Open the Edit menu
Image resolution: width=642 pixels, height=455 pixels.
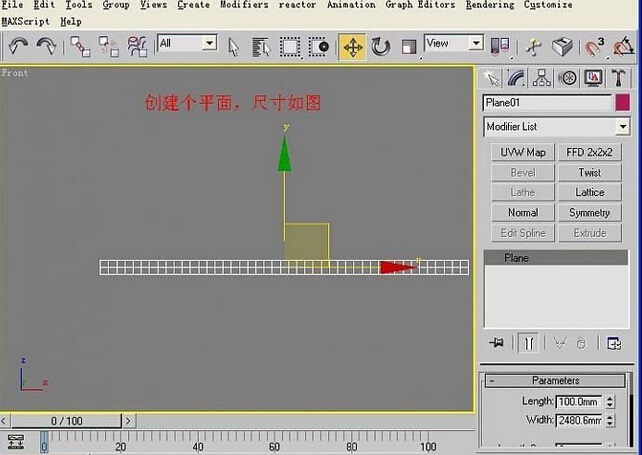[x=44, y=5]
